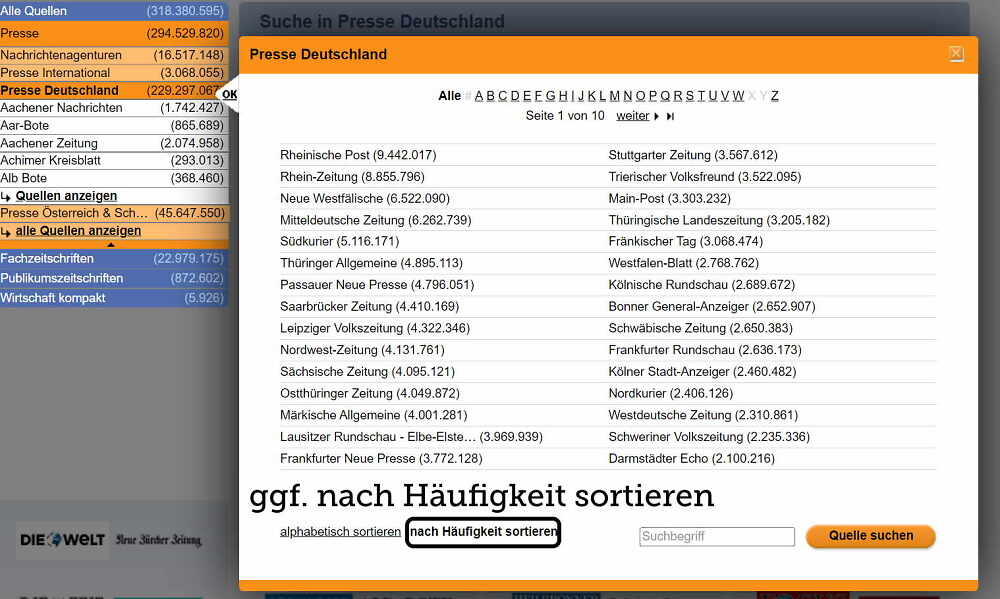Select 'Frankfurter Rundschau' source entry
This screenshot has width=1000, height=599.
click(672, 350)
